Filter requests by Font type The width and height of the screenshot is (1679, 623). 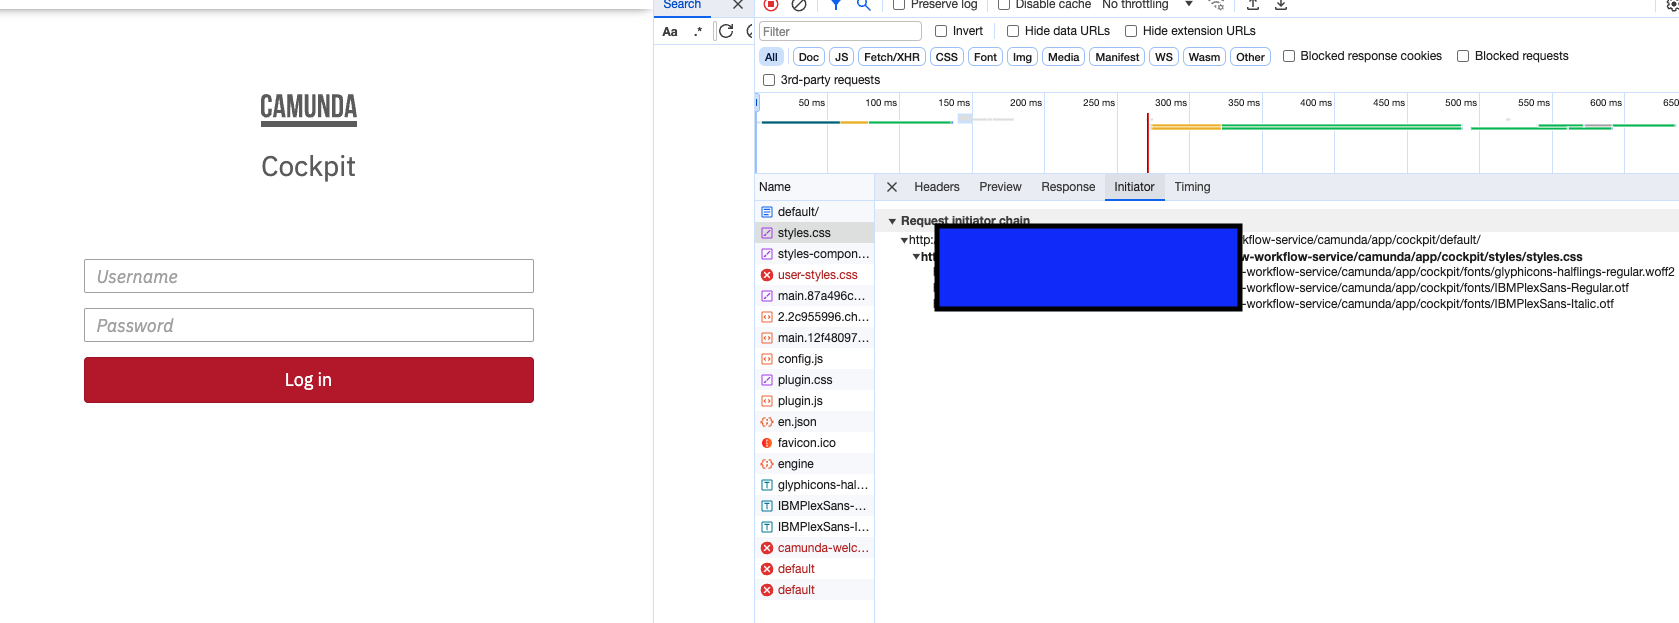pos(986,57)
